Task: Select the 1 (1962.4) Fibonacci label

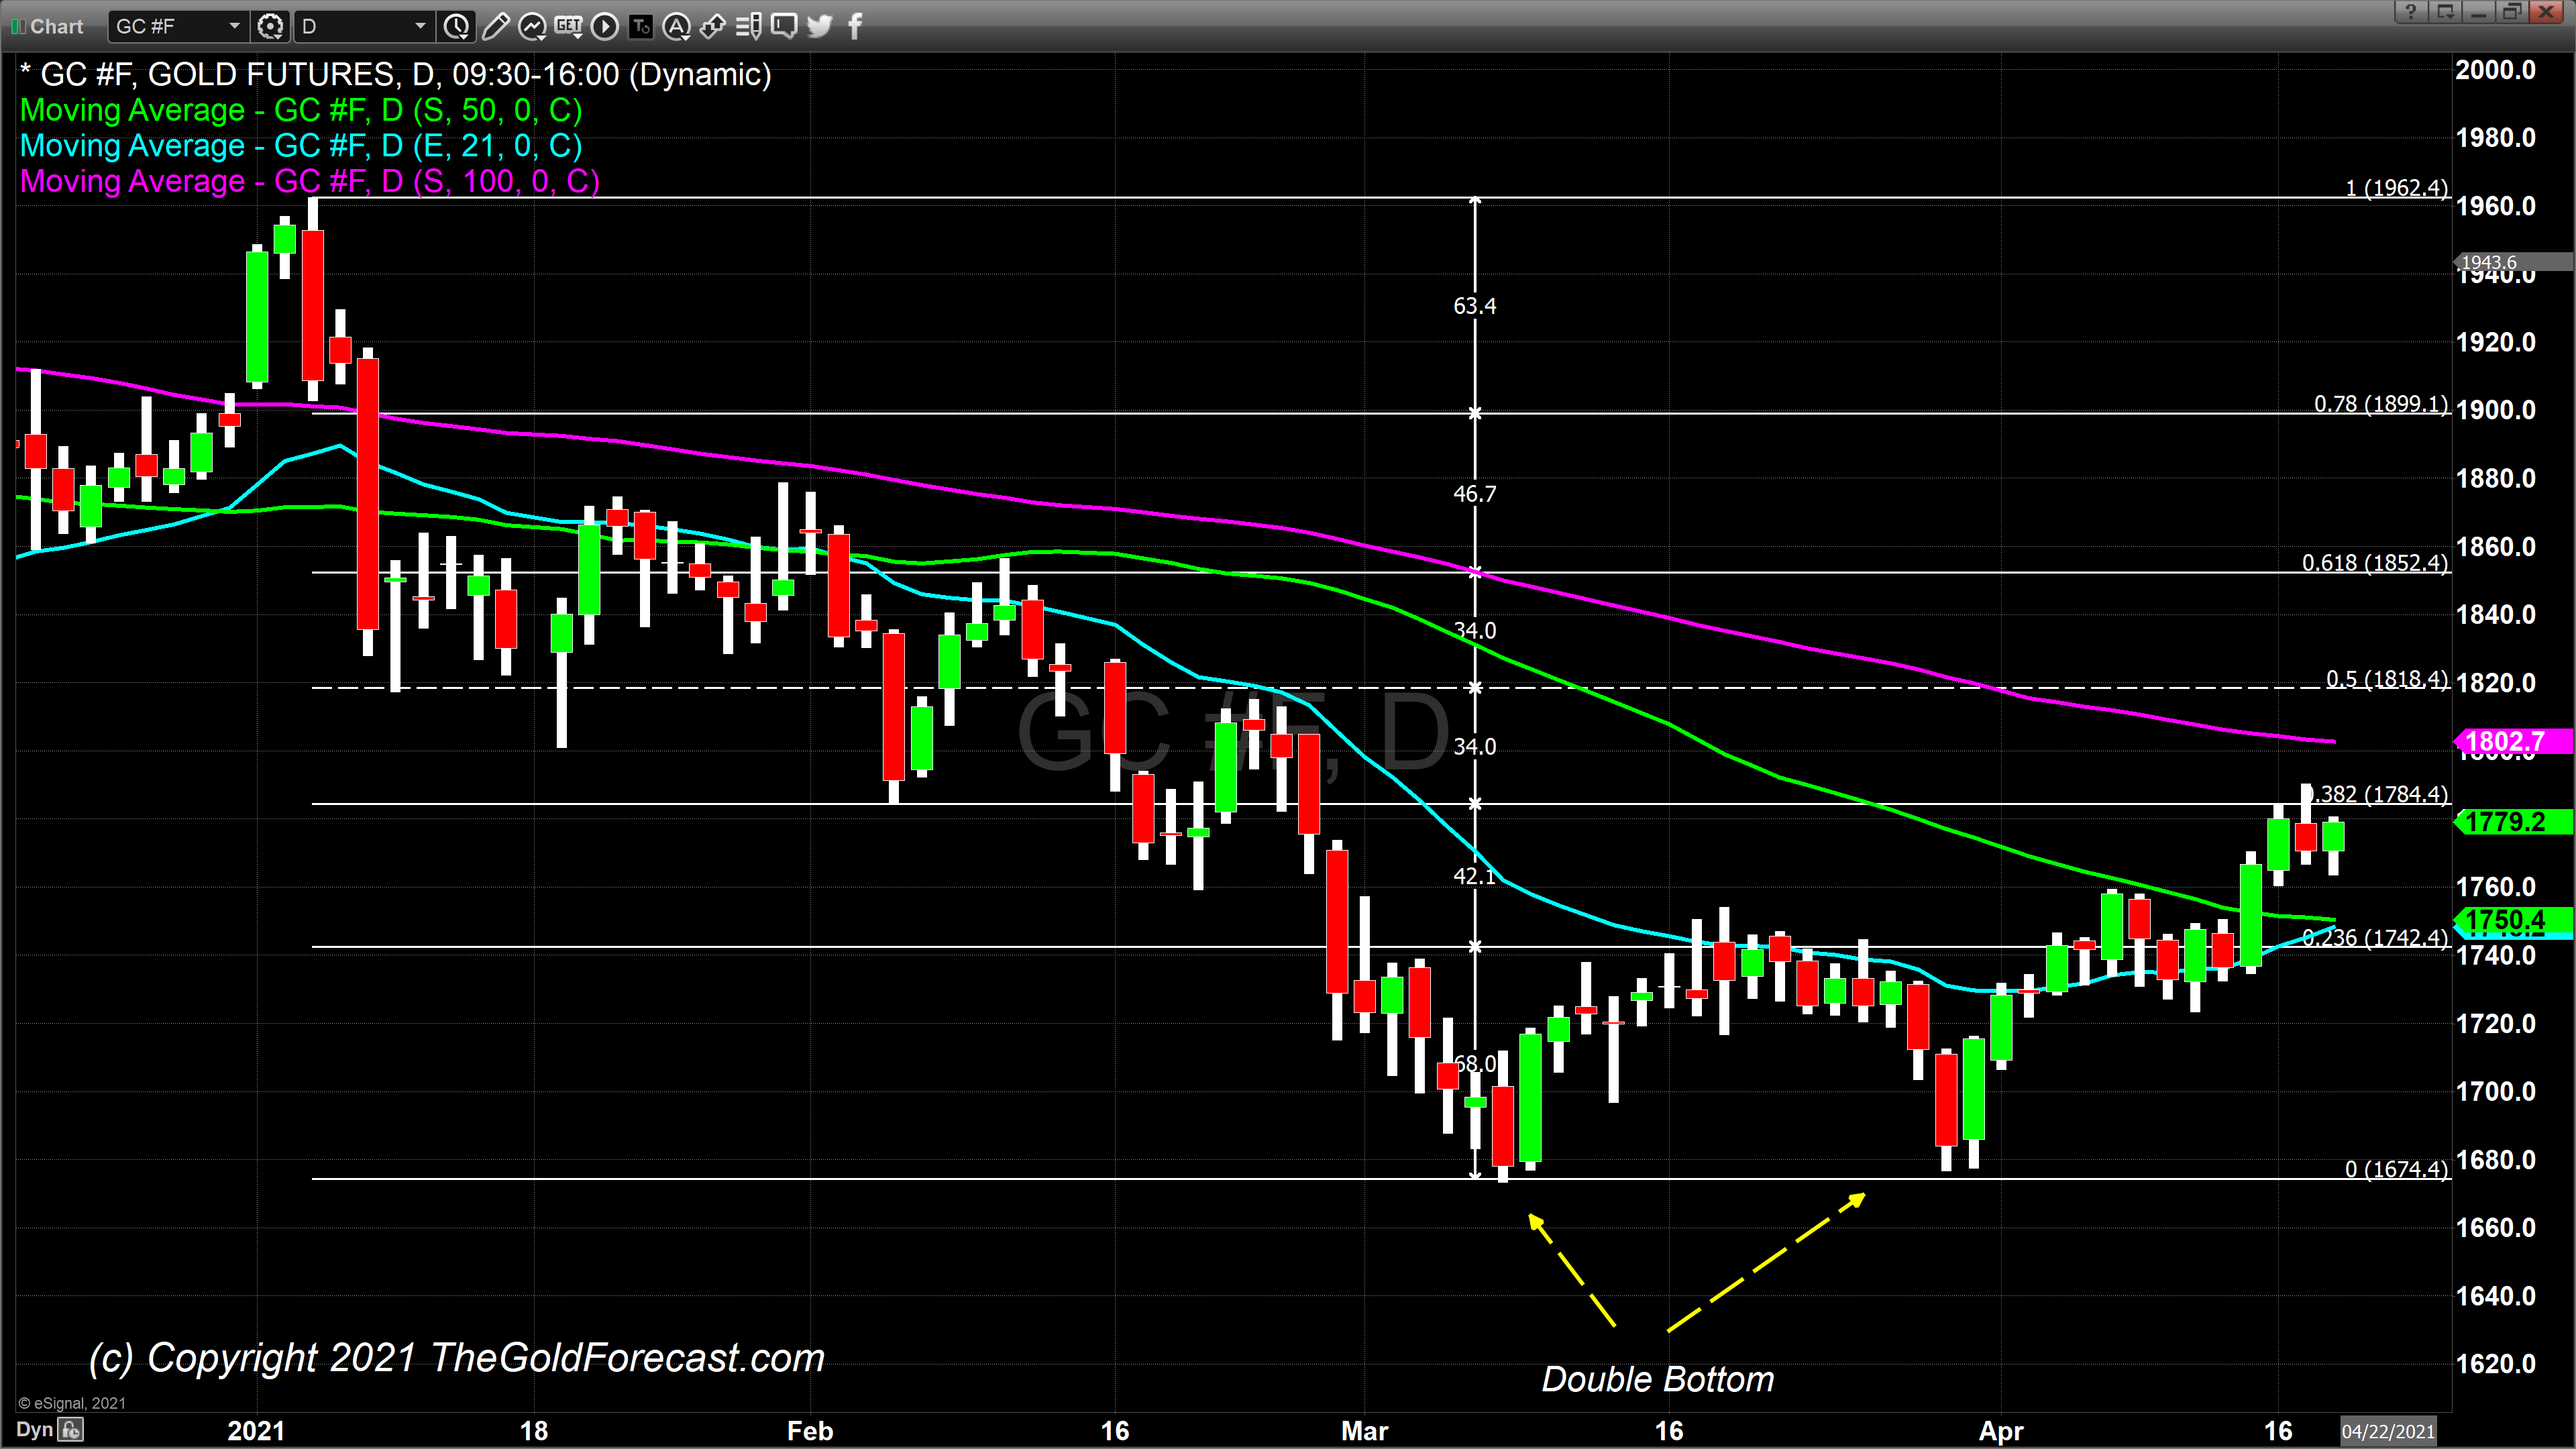Action: (x=2397, y=187)
